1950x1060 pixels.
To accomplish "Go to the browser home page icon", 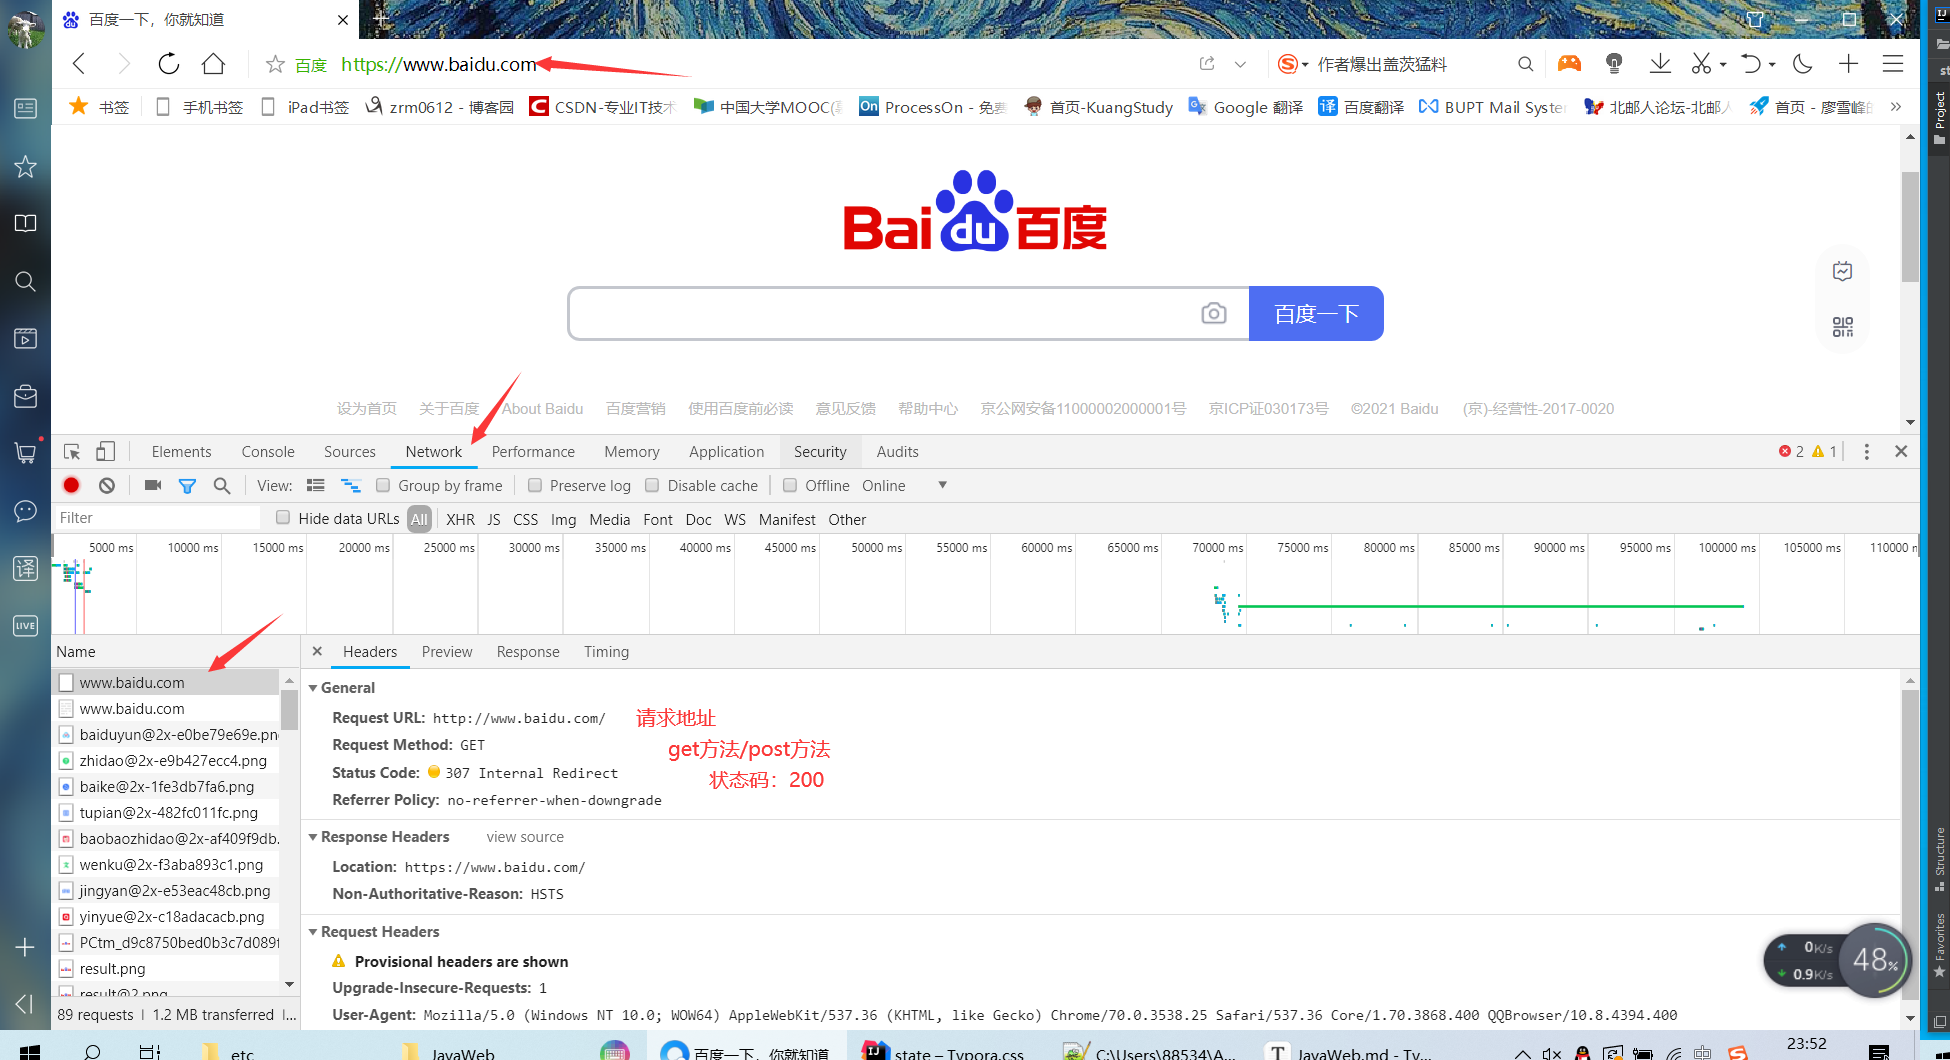I will 213,64.
